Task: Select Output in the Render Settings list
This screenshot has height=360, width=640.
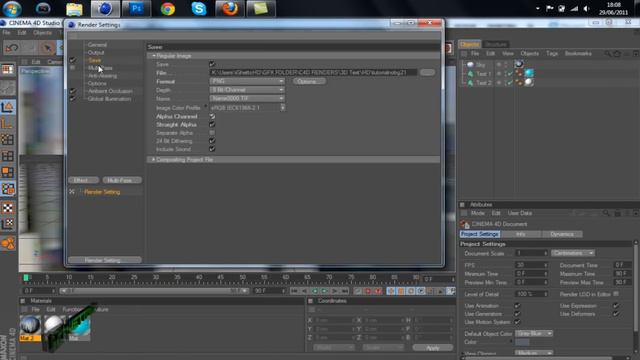Action: click(x=96, y=53)
